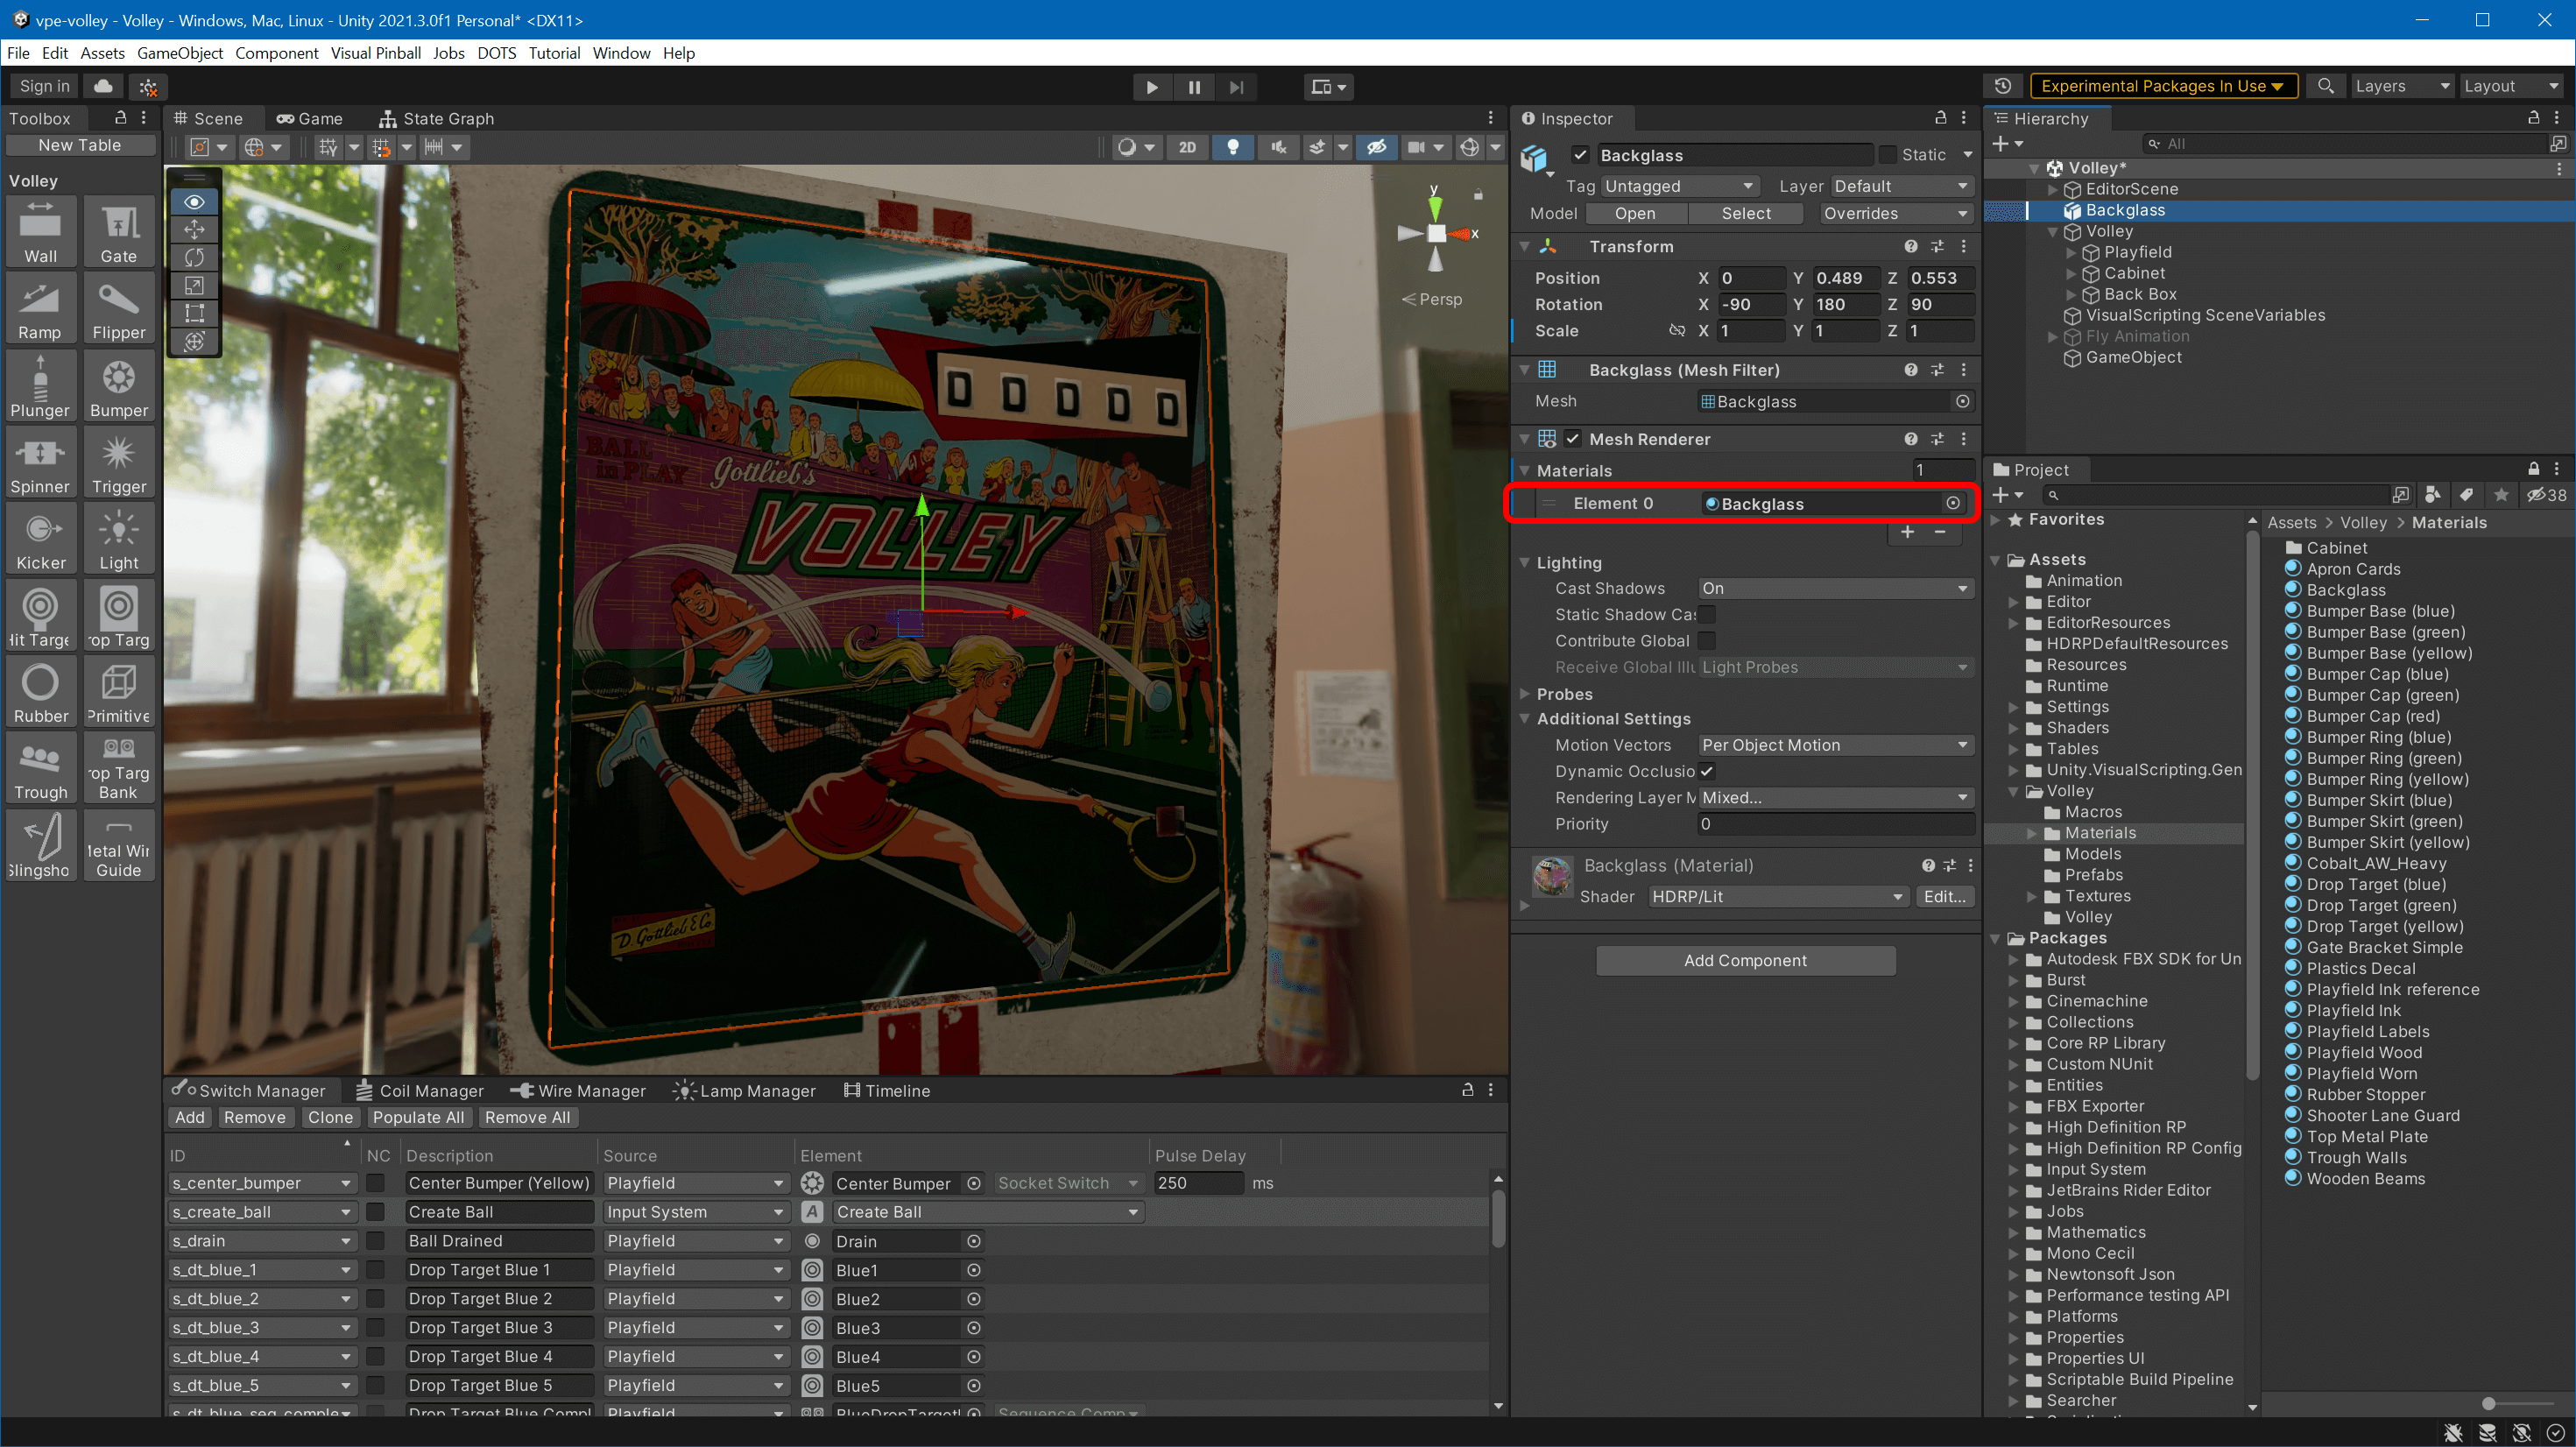Toggle Backglass object active checkbox

(1580, 155)
